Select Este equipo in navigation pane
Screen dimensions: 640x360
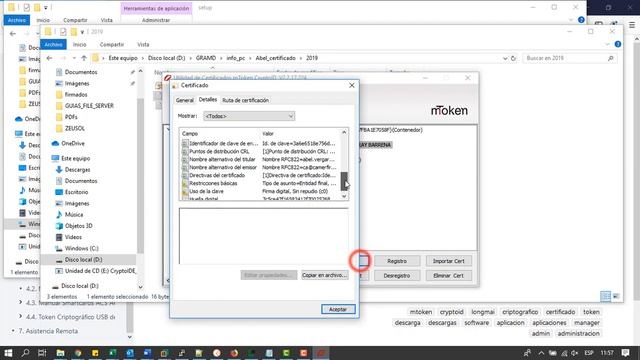pyautogui.click(x=76, y=158)
